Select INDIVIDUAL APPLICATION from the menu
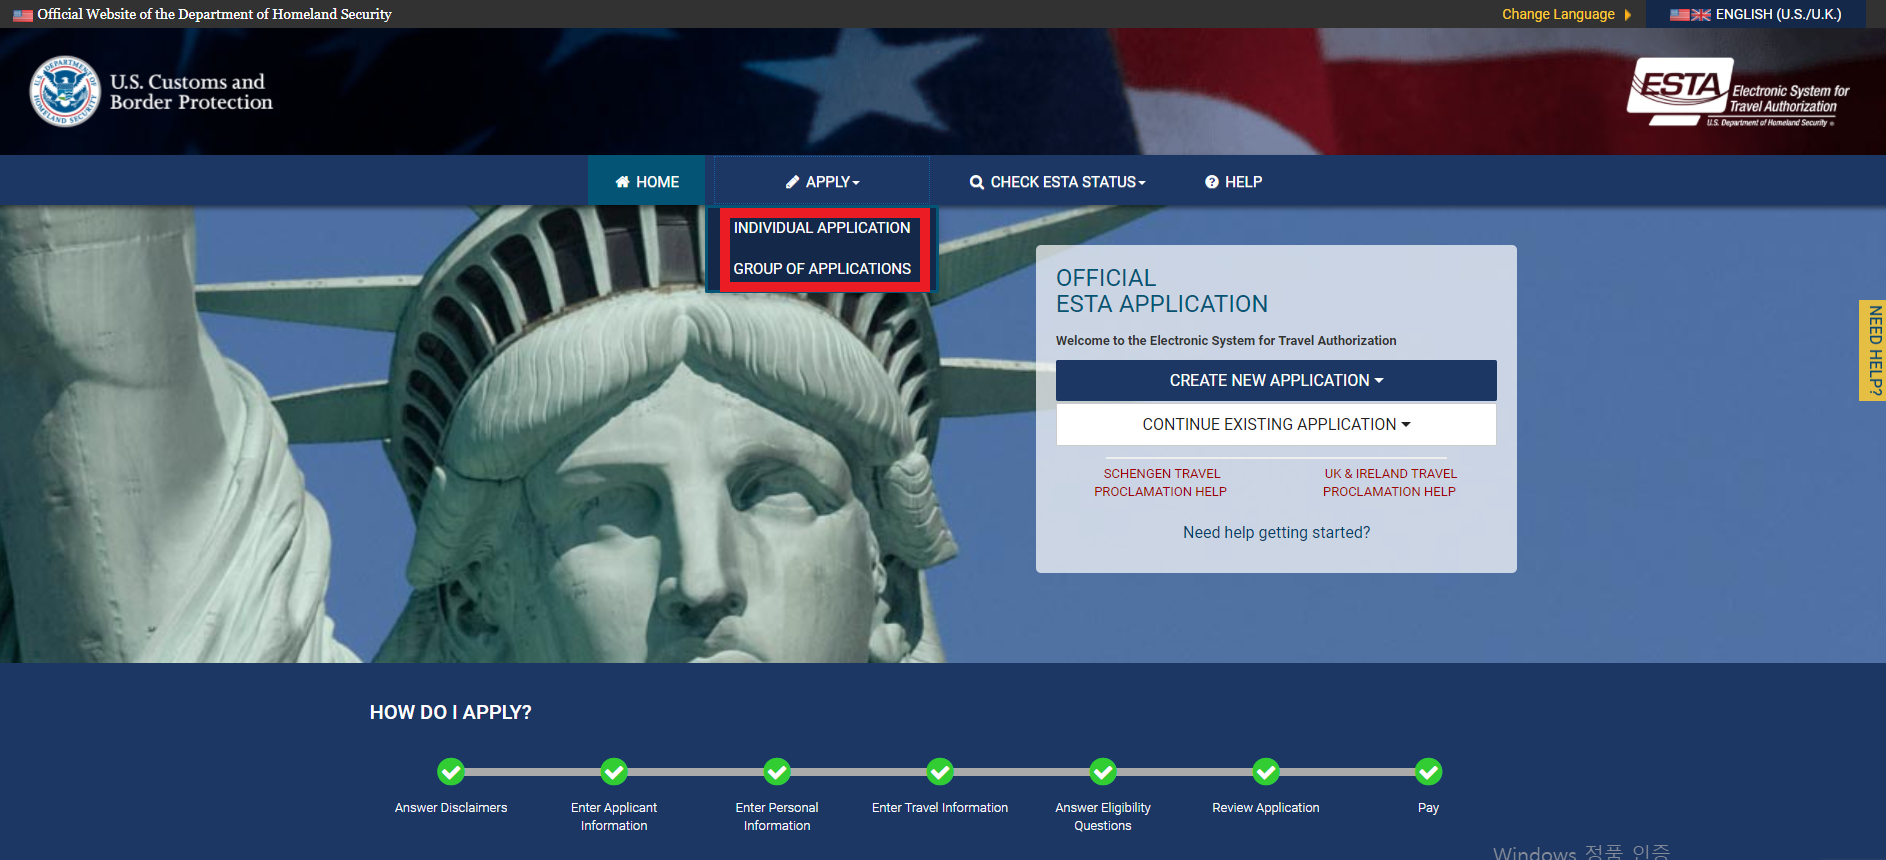Viewport: 1886px width, 860px height. [822, 228]
